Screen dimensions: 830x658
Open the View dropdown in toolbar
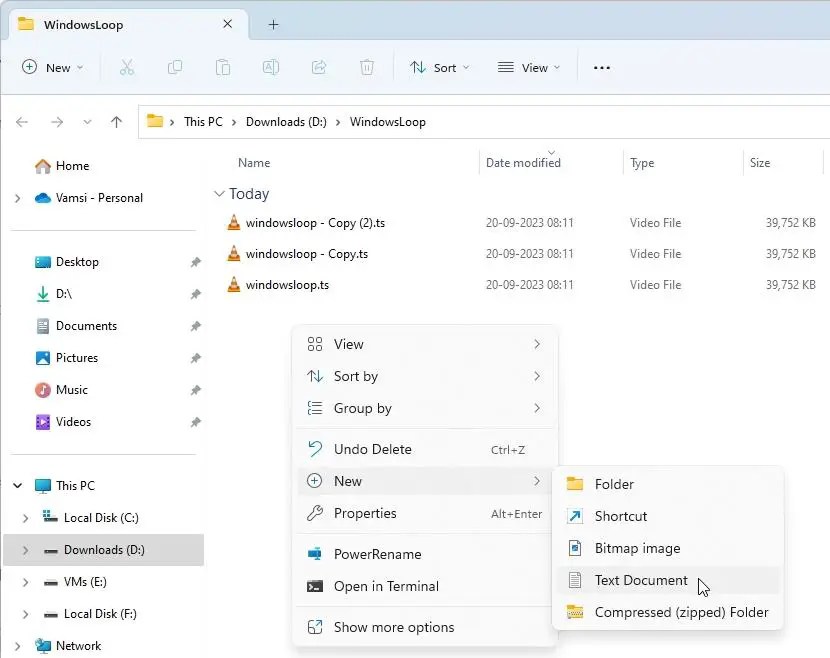pyautogui.click(x=528, y=67)
